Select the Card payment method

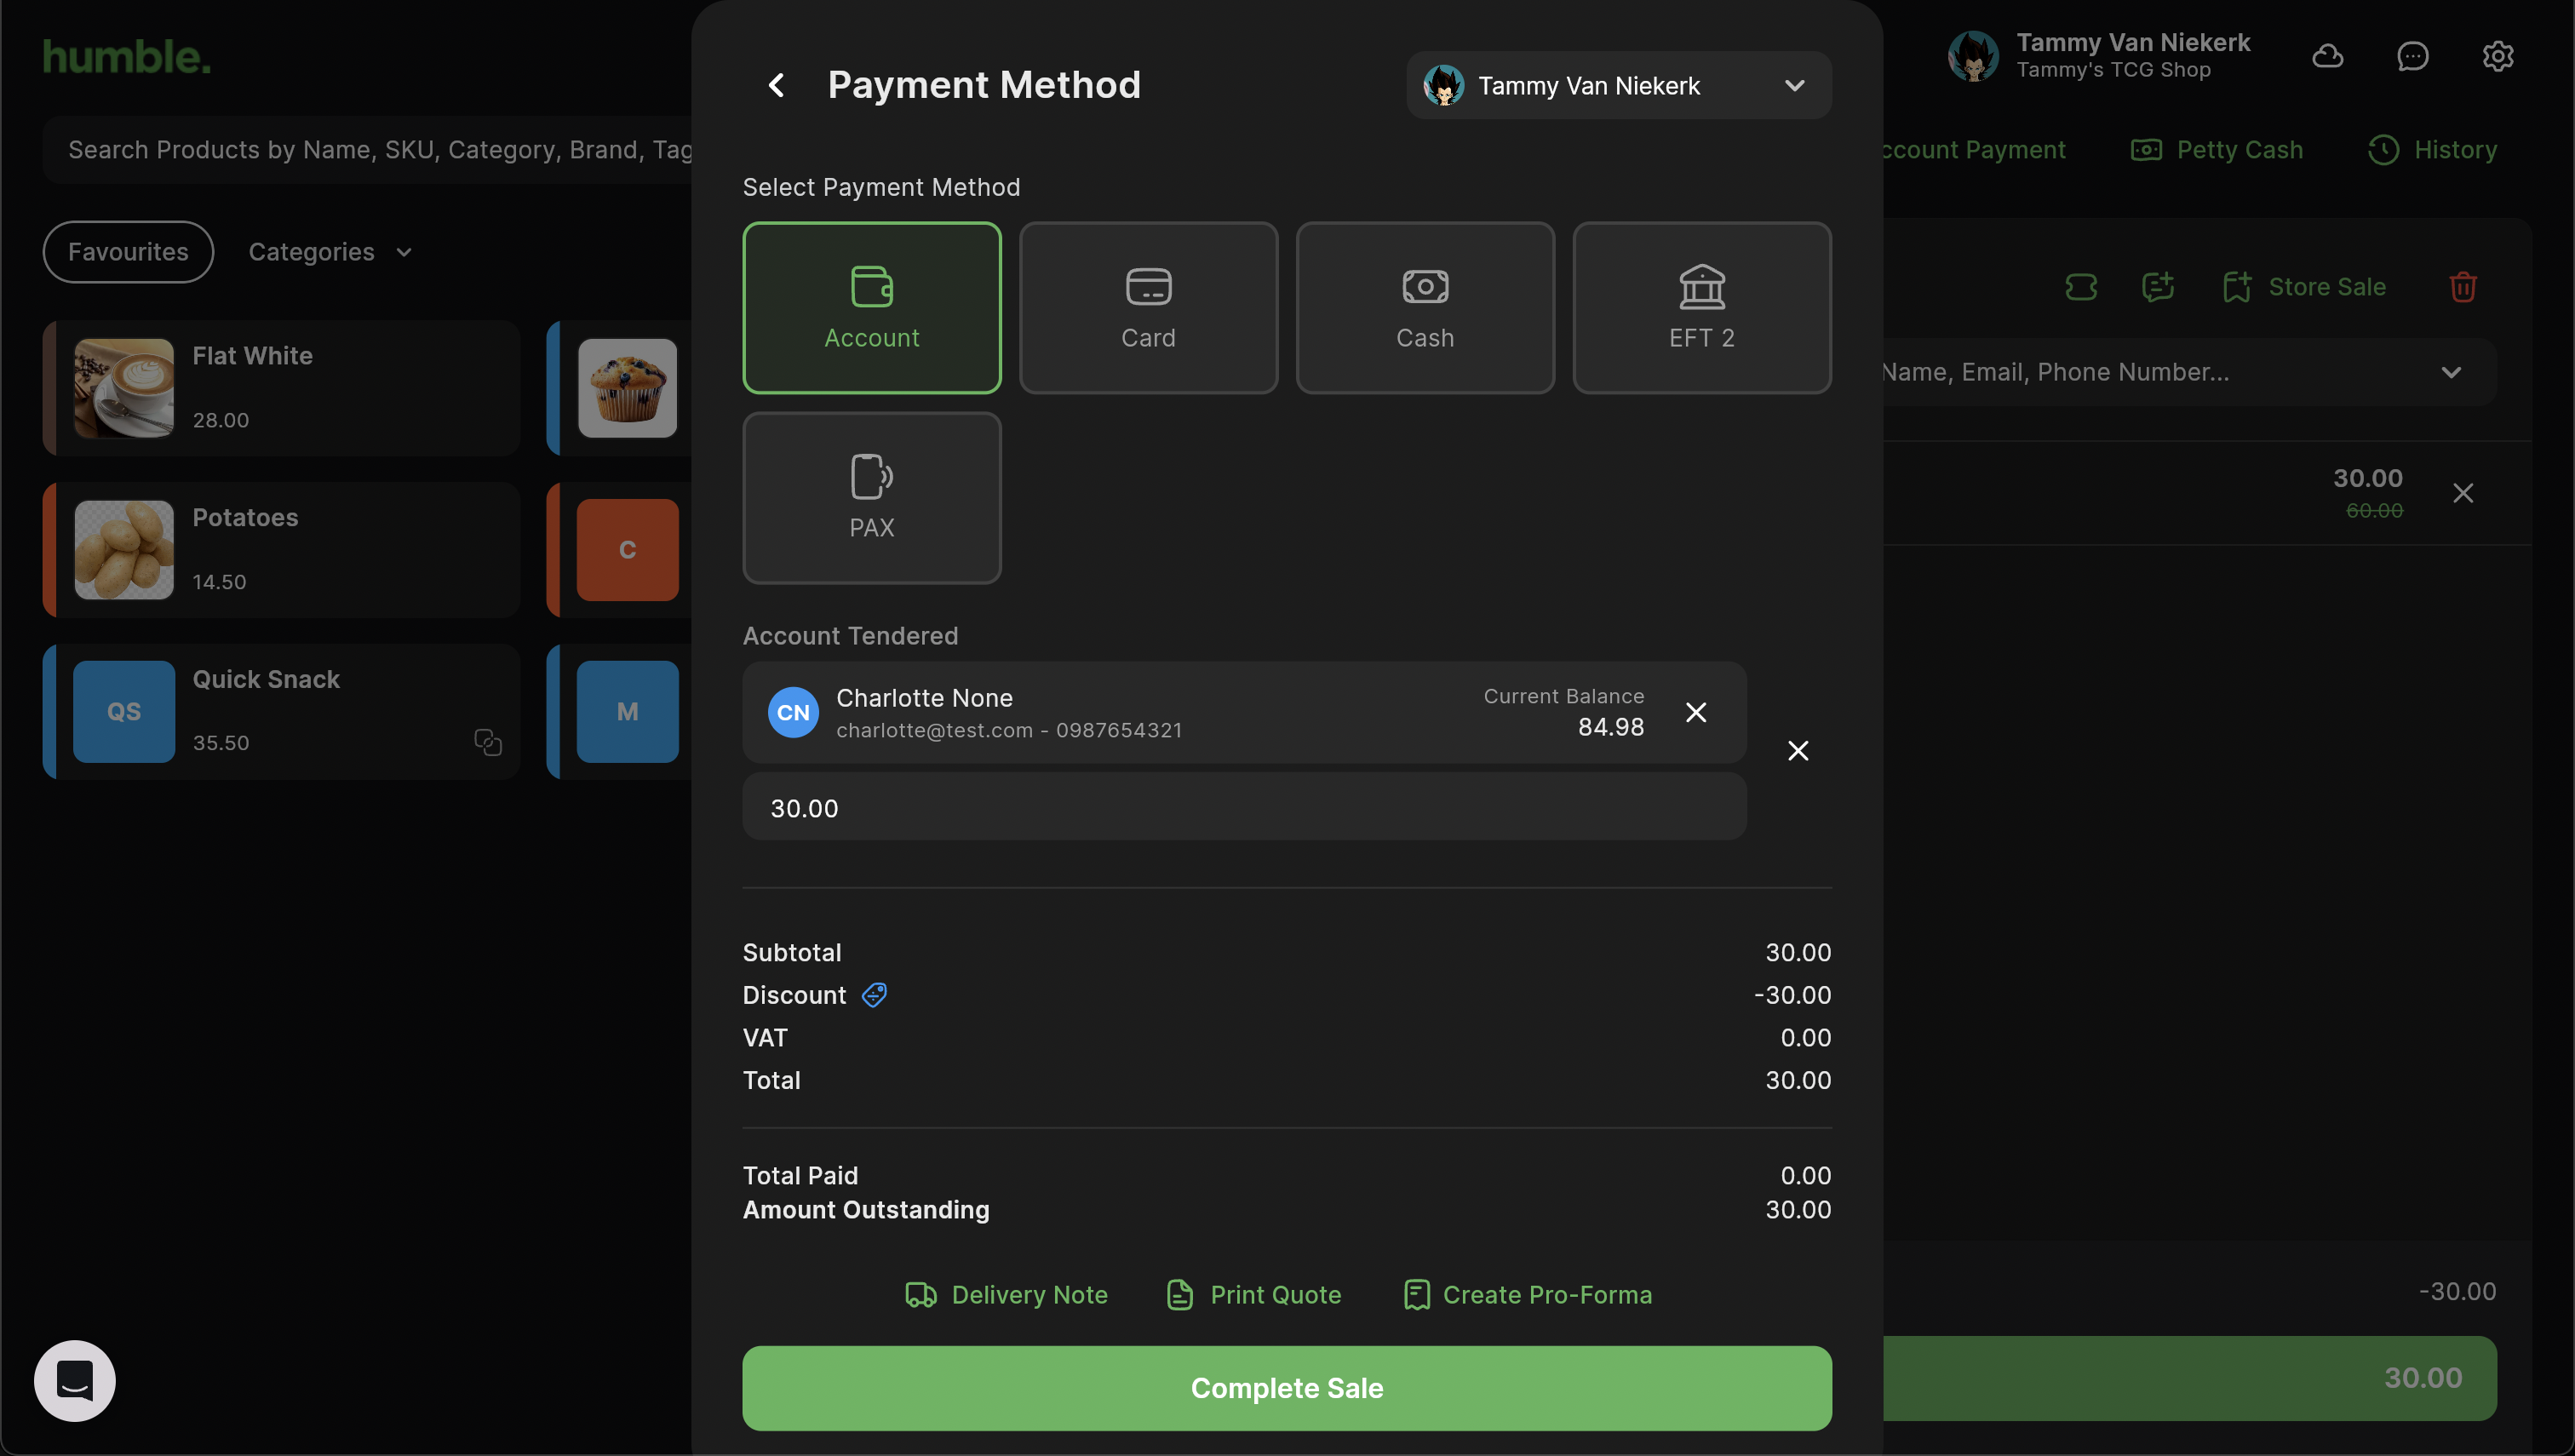click(x=1147, y=308)
